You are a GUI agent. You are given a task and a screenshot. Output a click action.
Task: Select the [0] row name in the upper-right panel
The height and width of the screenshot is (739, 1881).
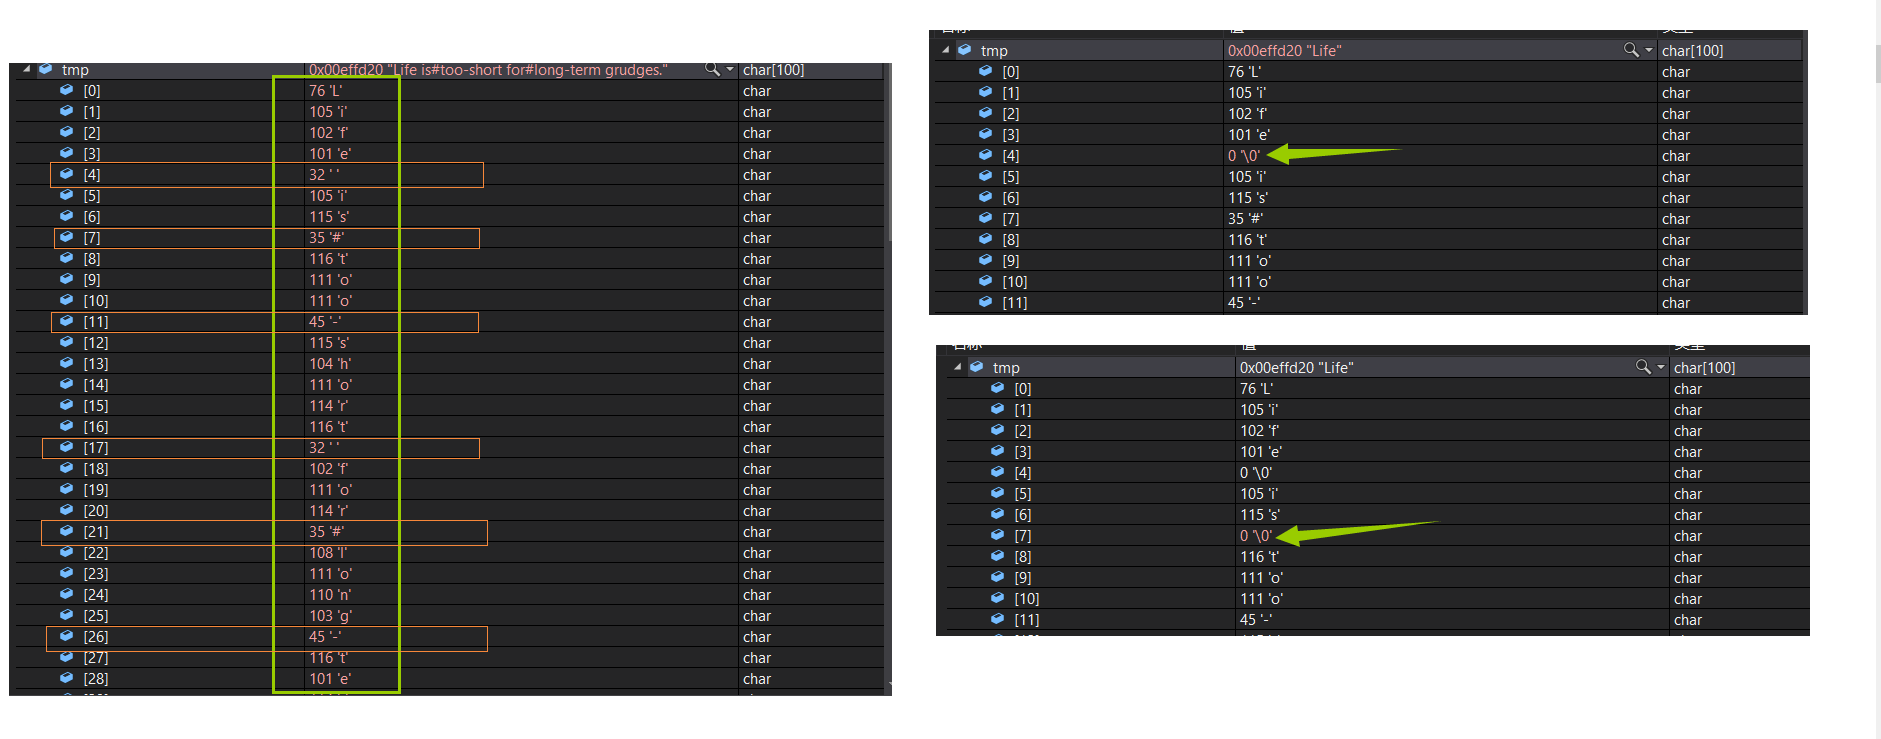point(1011,71)
